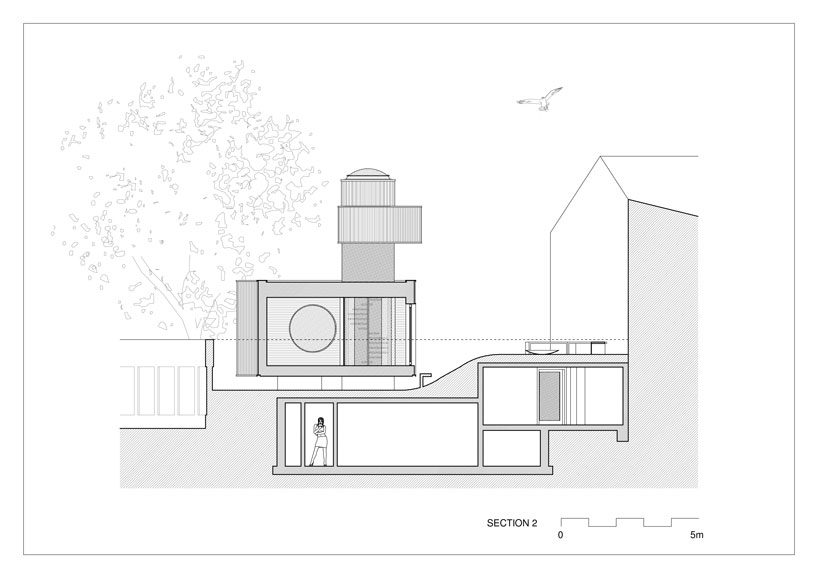Viewport: 818px width, 578px height.
Task: Click the scale bar graphic
Action: 629,522
